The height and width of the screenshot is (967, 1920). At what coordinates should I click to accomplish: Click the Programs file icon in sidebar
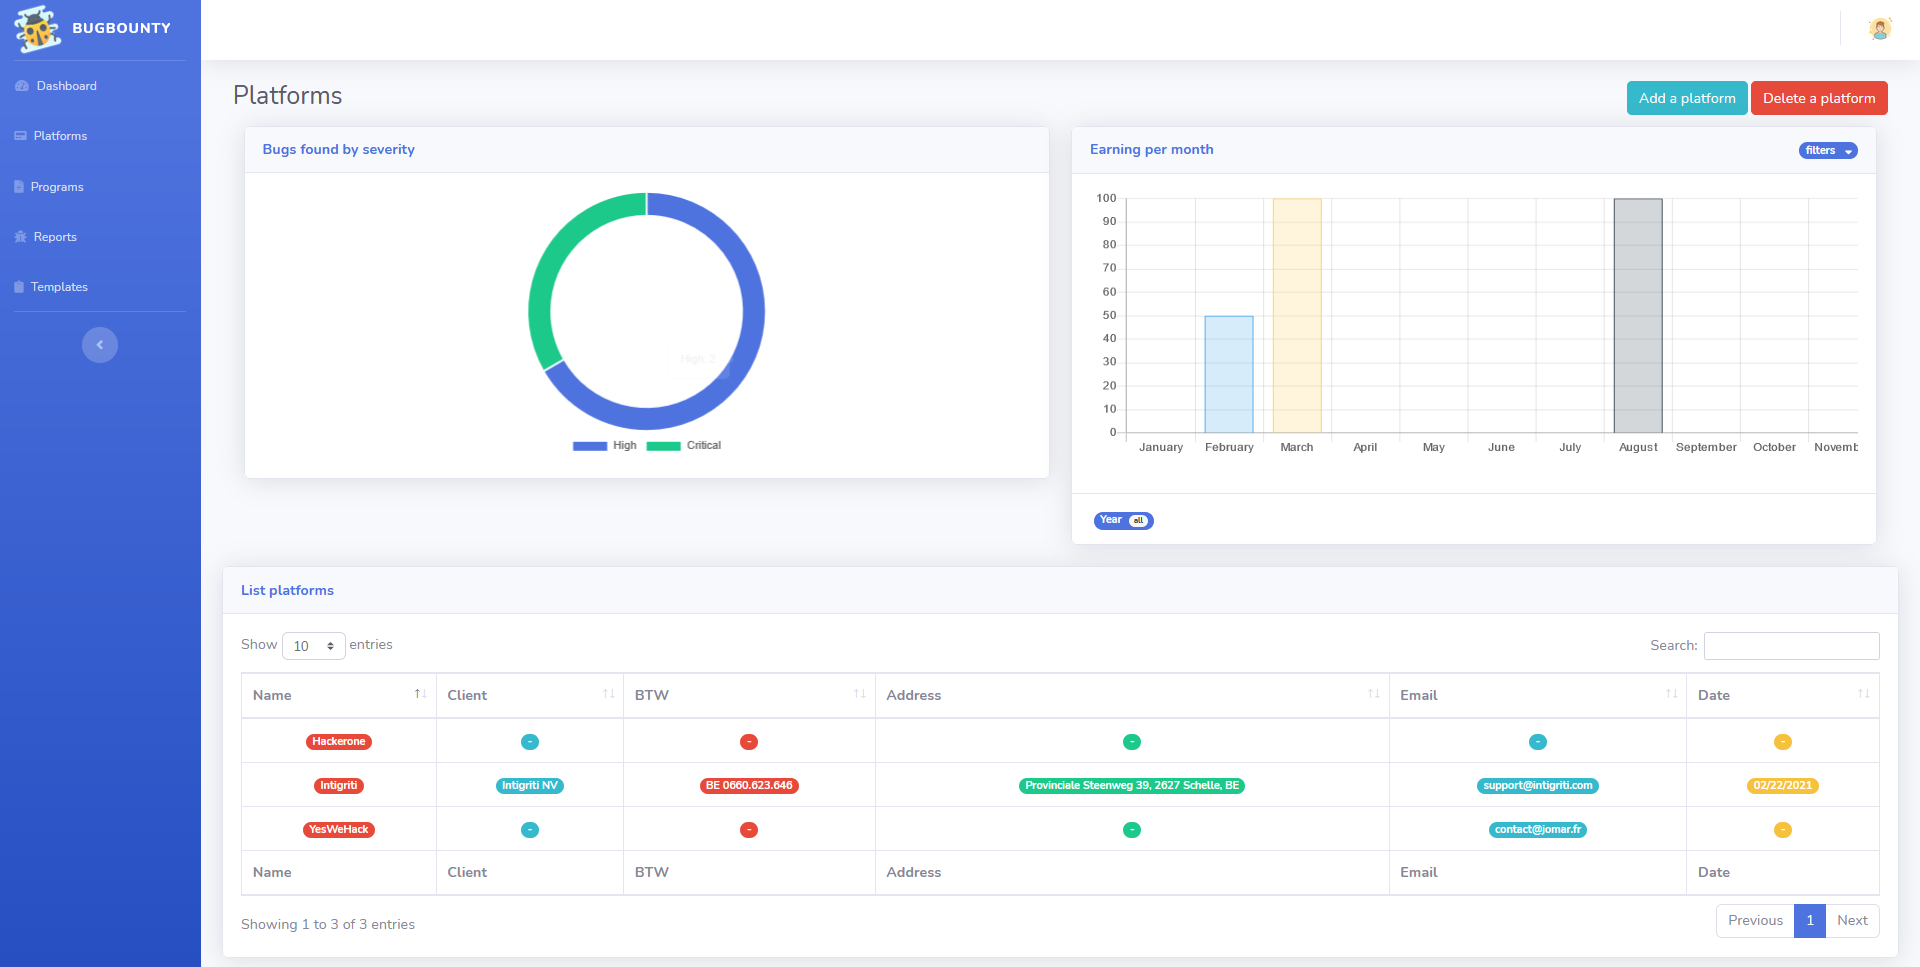(19, 187)
